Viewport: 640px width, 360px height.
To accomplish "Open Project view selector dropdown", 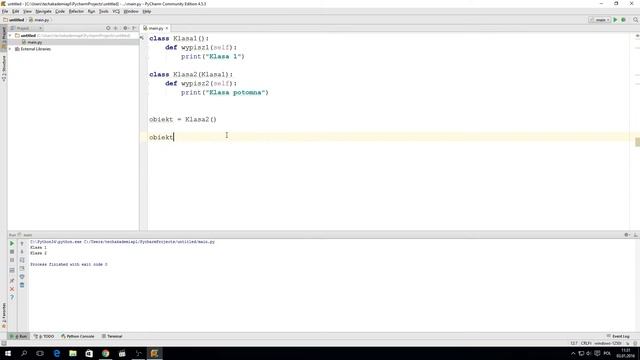I will click(x=26, y=28).
